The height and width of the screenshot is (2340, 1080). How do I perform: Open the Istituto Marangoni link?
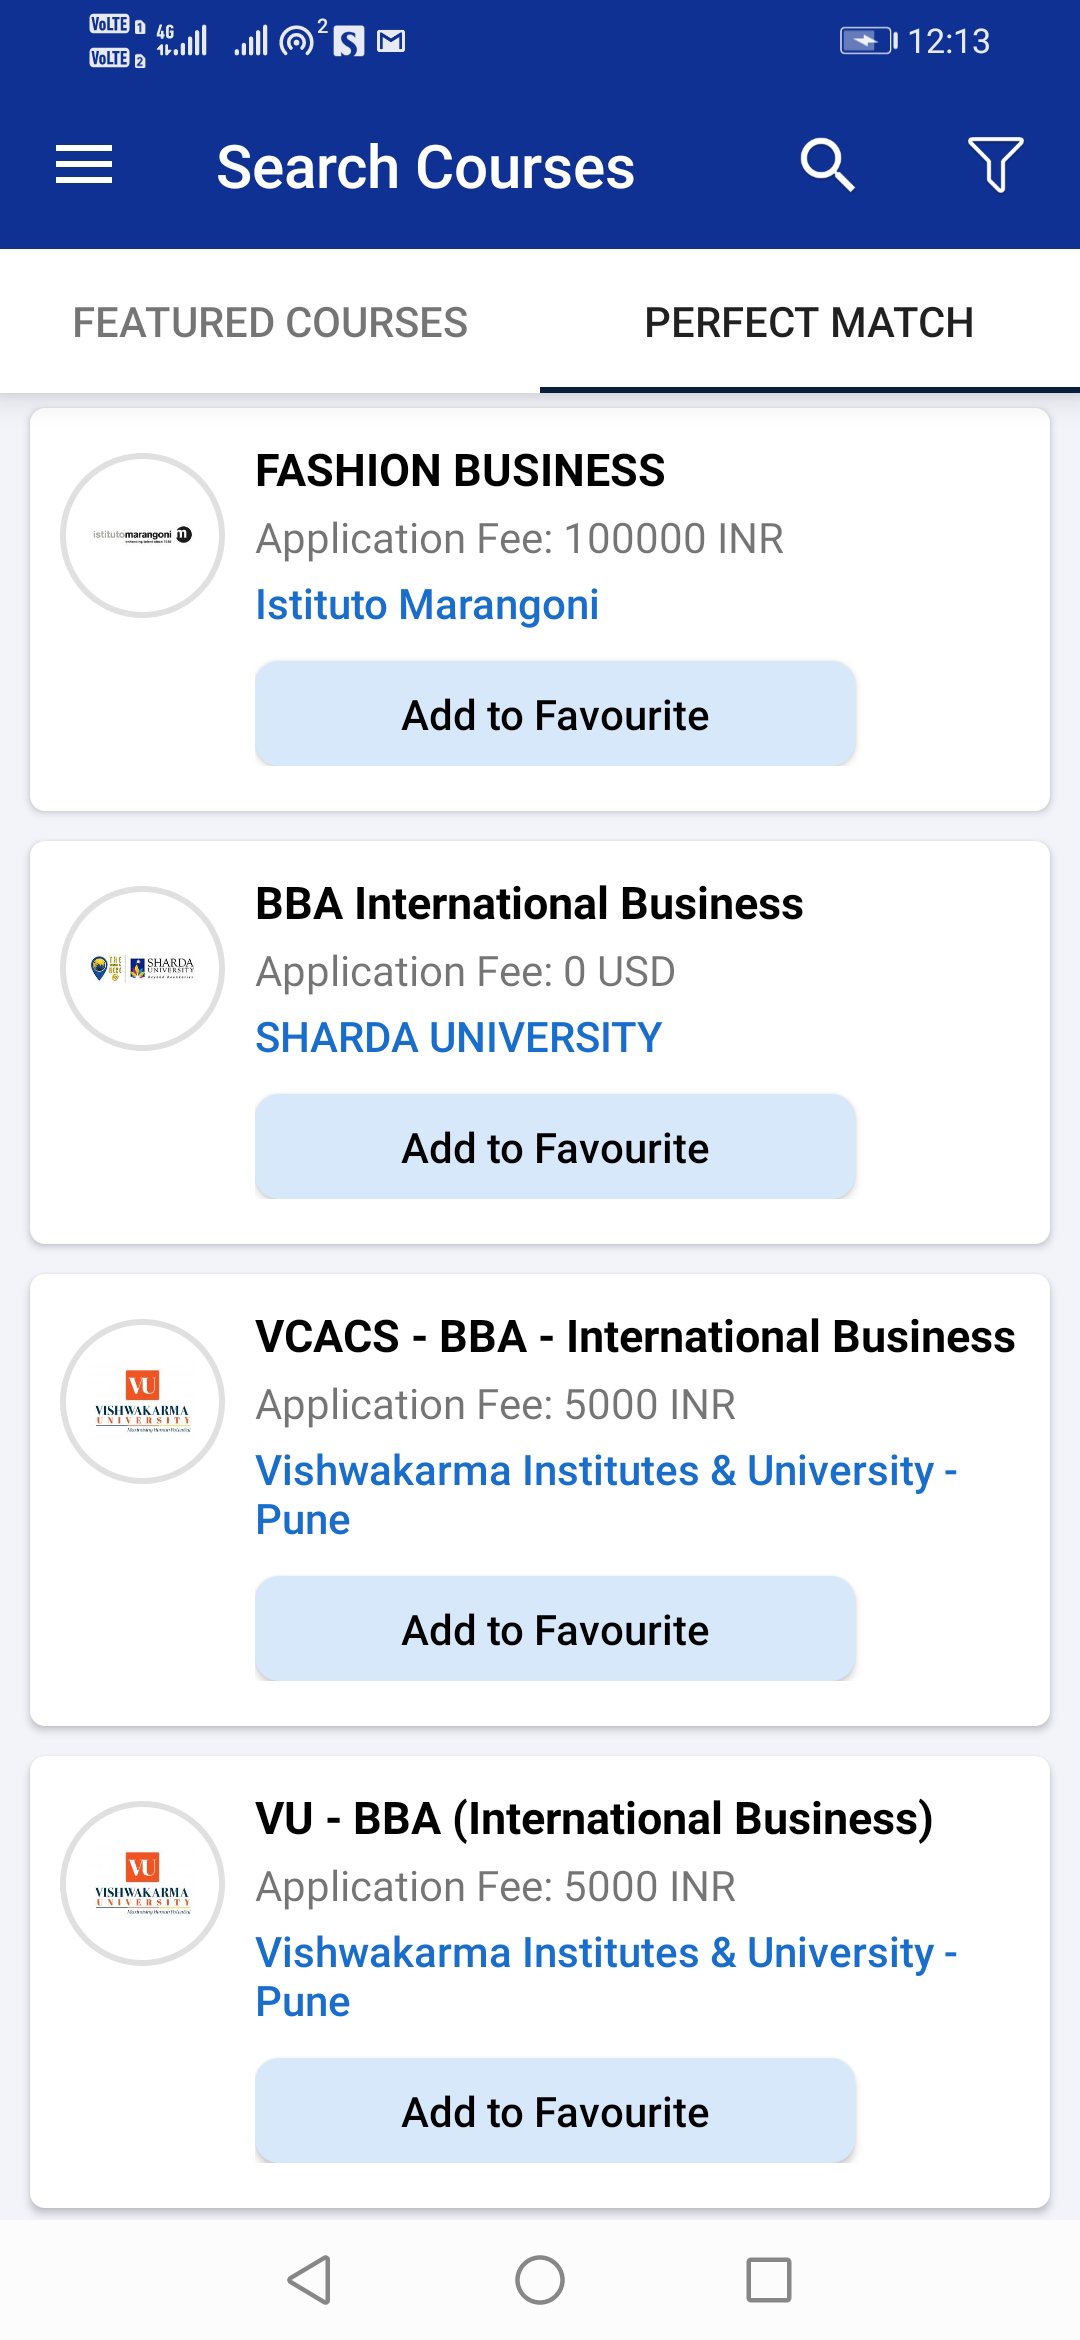click(427, 605)
